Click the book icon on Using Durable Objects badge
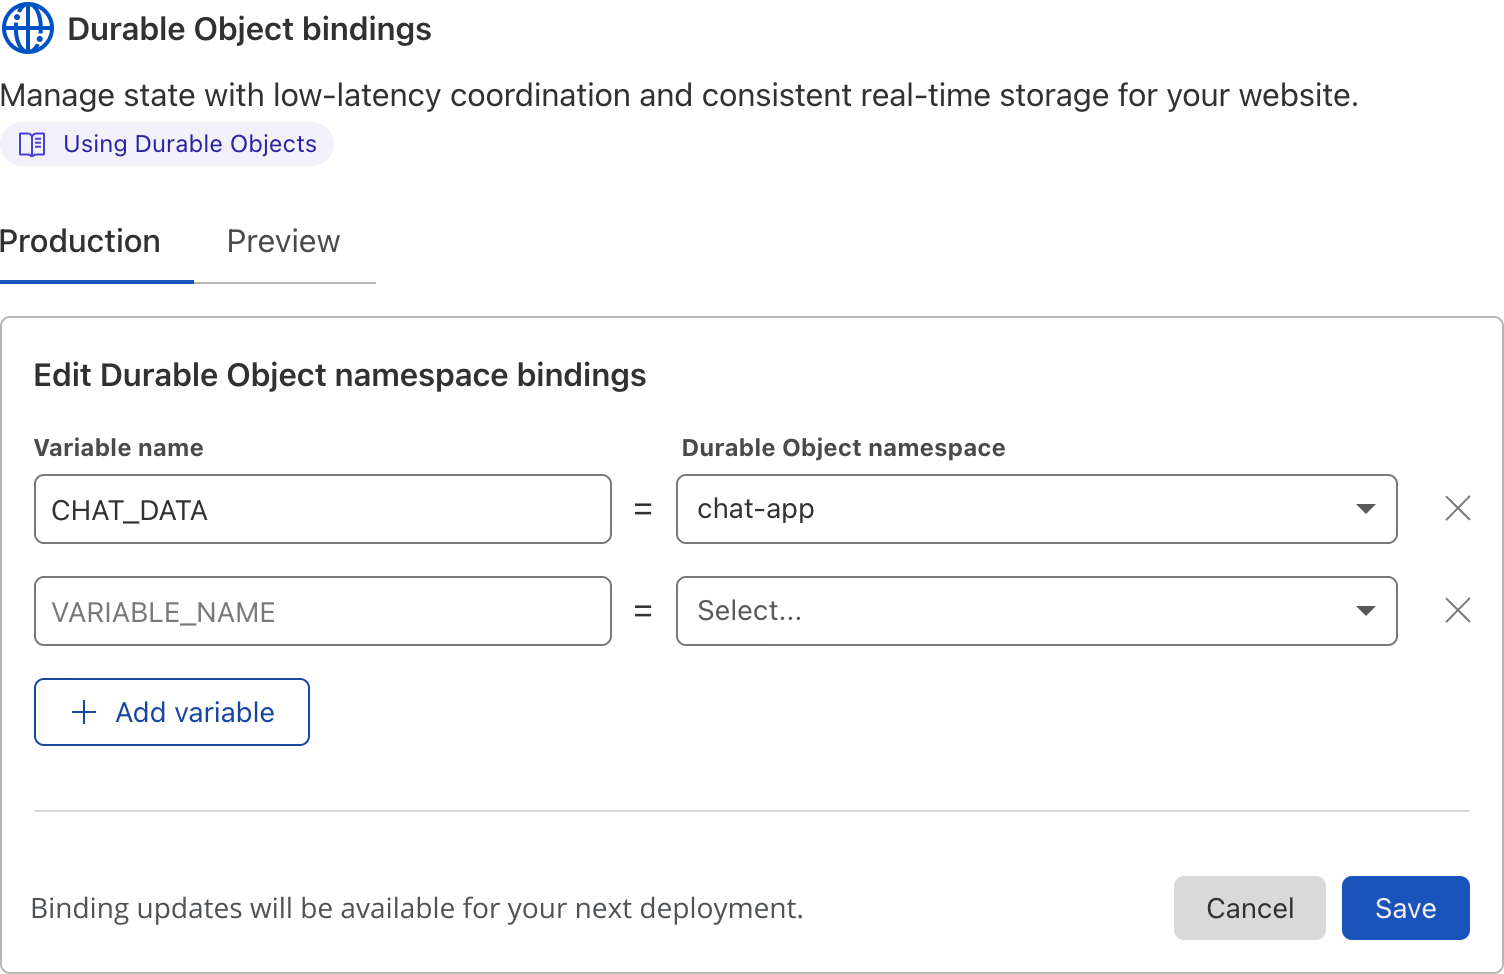1504x974 pixels. point(31,143)
